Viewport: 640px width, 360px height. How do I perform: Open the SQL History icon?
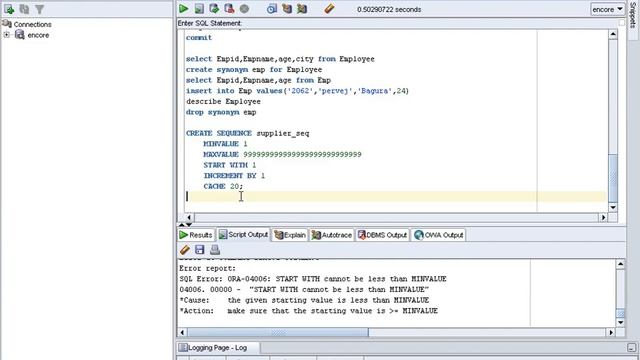click(x=272, y=9)
